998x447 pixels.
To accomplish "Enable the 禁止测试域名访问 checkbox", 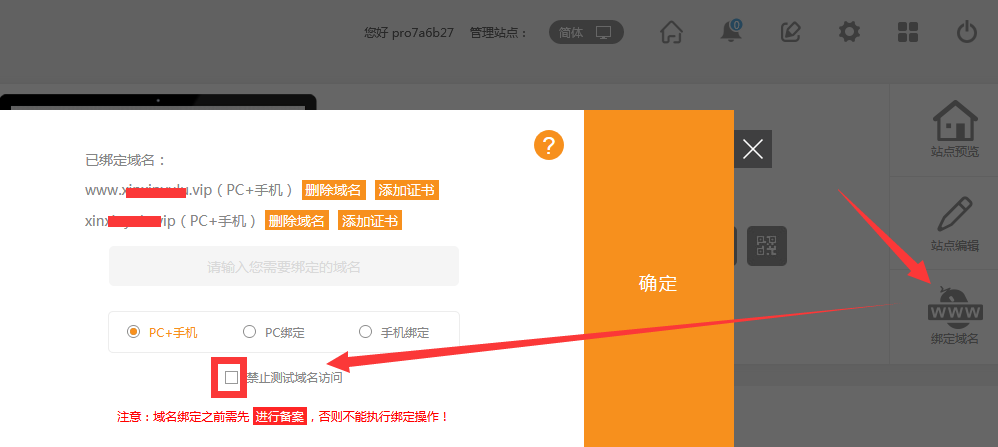I will (232, 377).
